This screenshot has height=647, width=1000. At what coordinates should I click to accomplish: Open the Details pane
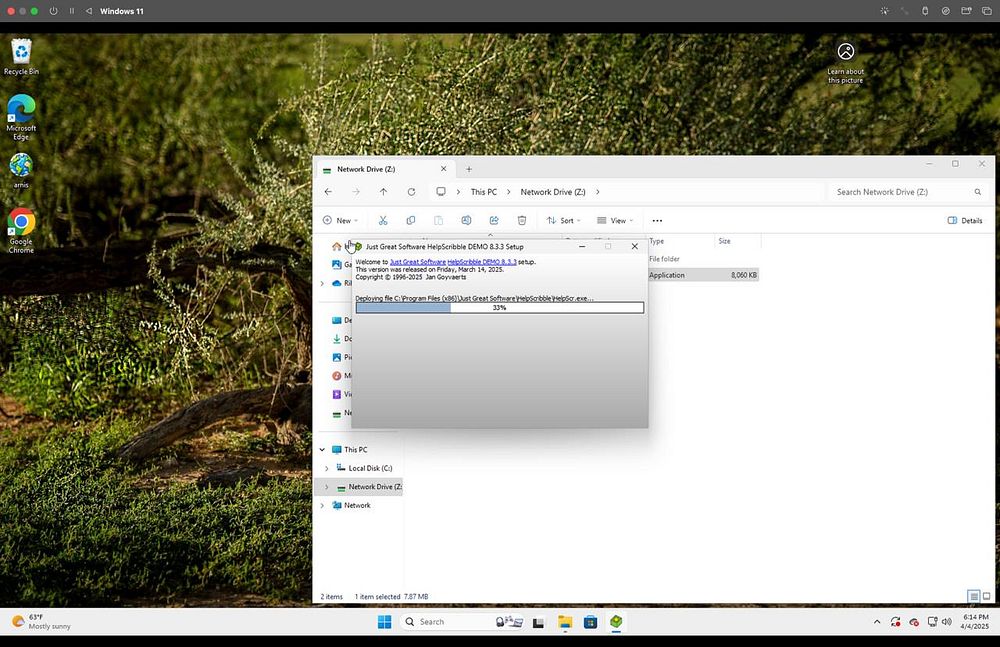click(x=964, y=221)
